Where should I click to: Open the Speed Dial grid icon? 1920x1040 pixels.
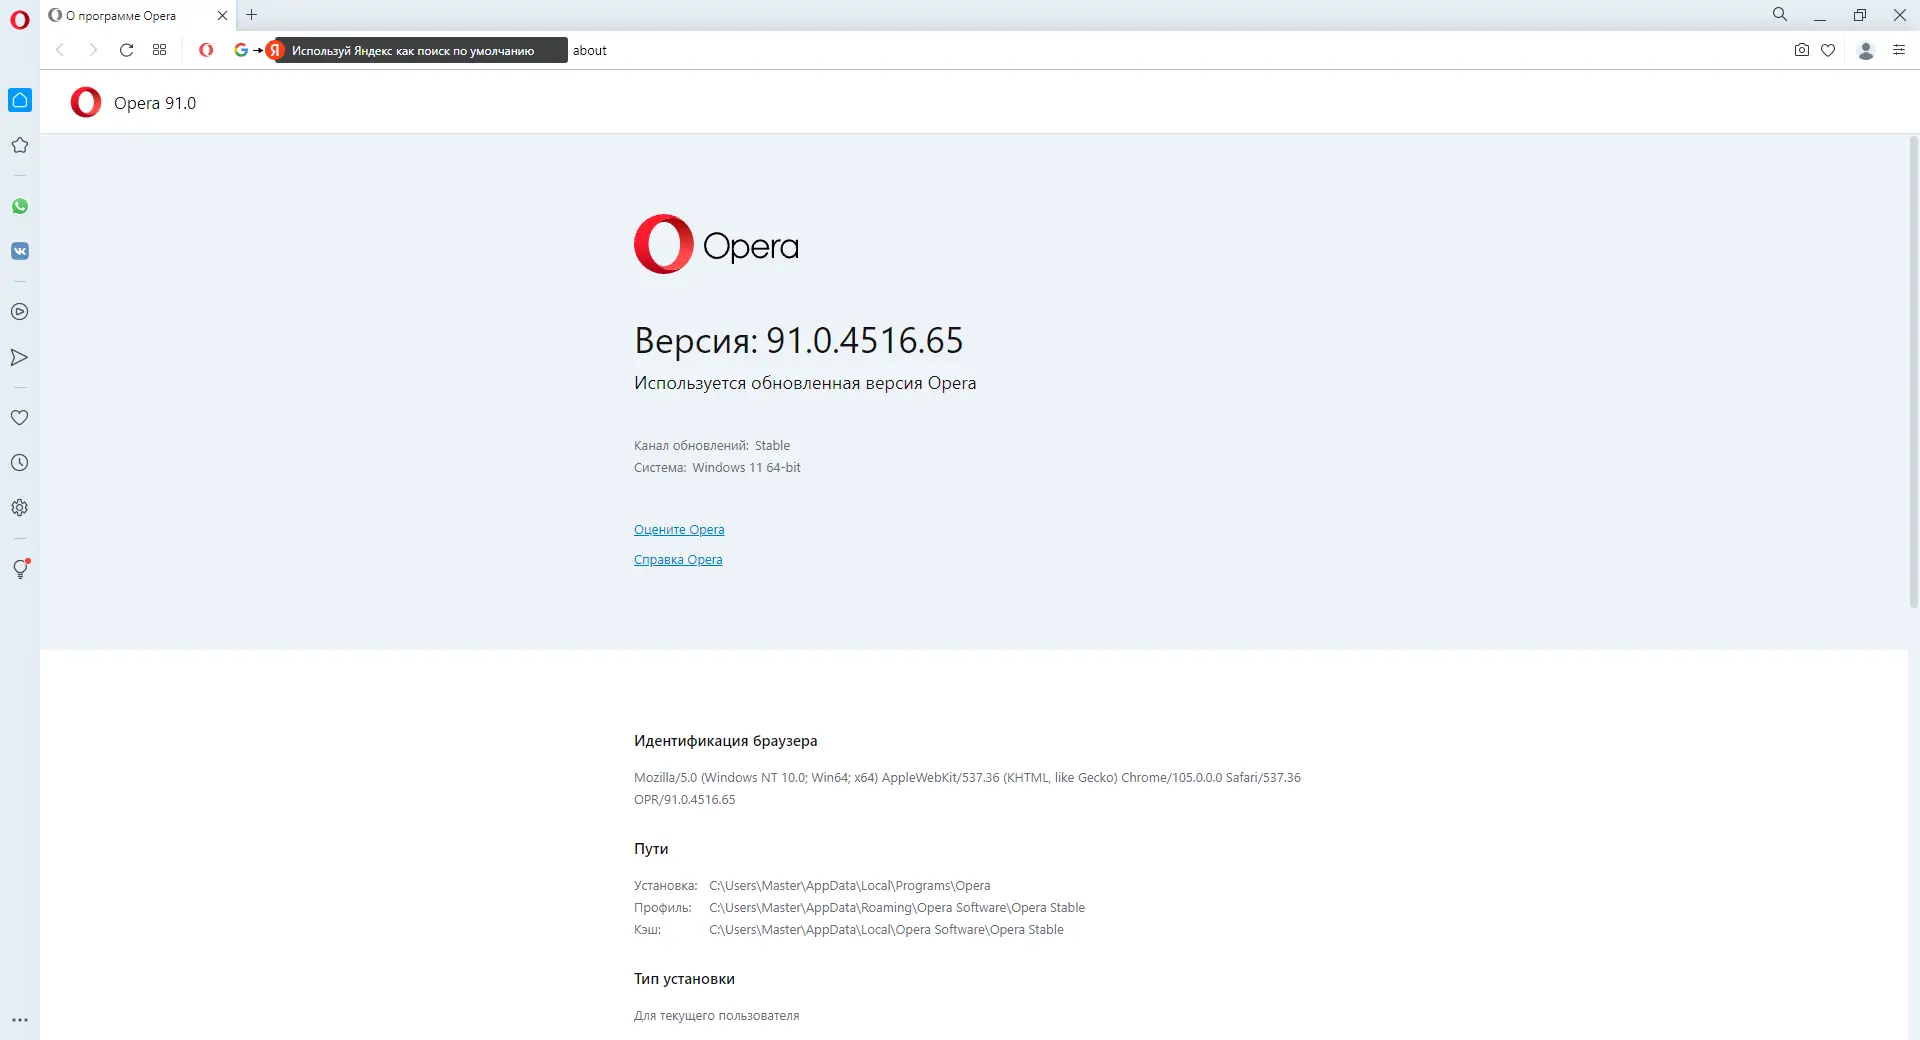[159, 50]
